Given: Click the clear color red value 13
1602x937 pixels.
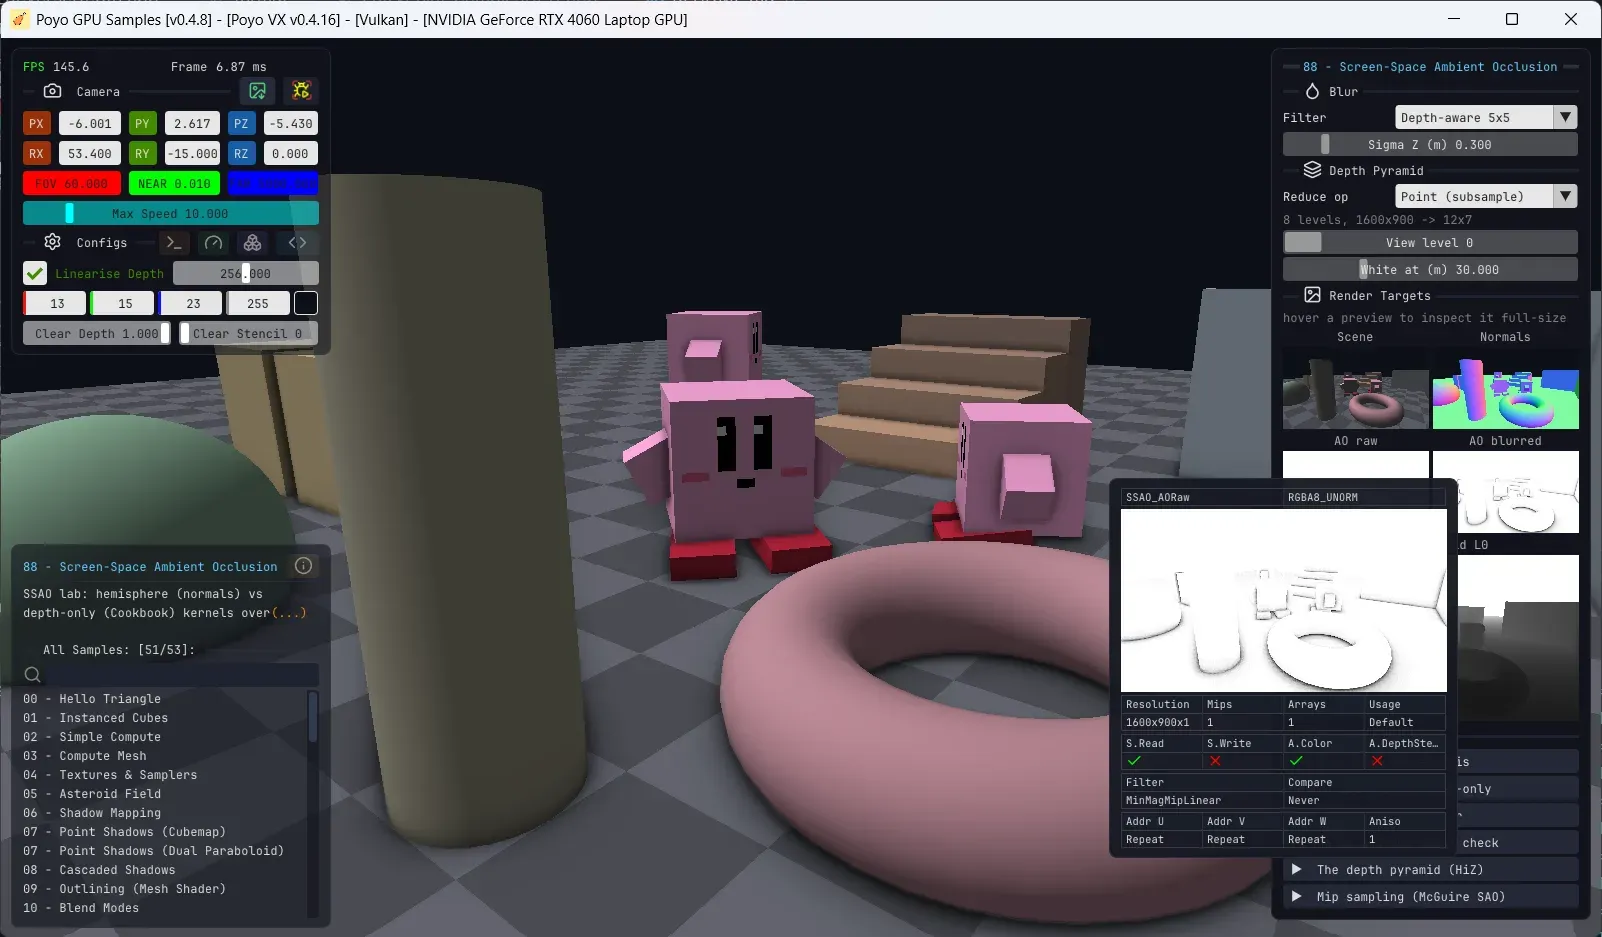Looking at the screenshot, I should pos(57,303).
